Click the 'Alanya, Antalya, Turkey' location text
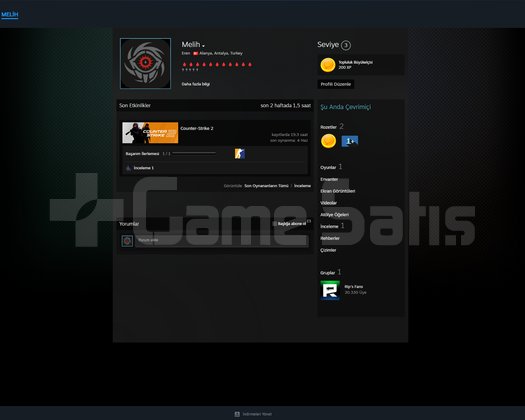The width and height of the screenshot is (525, 420). click(x=221, y=53)
